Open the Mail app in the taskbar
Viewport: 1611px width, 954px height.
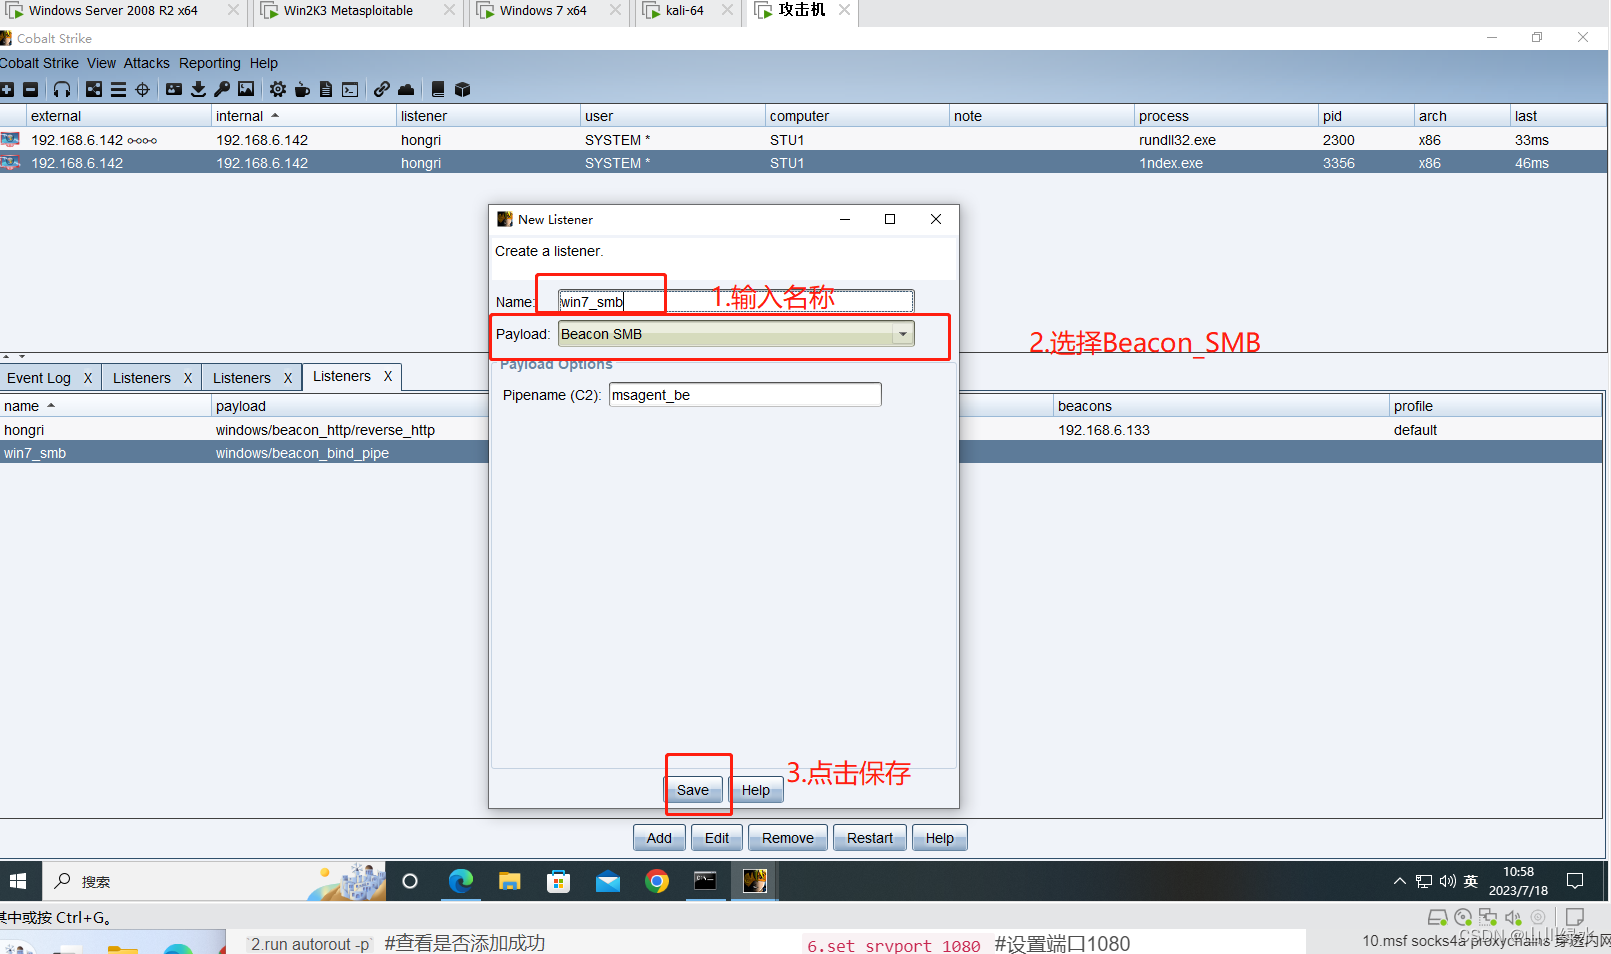tap(608, 881)
